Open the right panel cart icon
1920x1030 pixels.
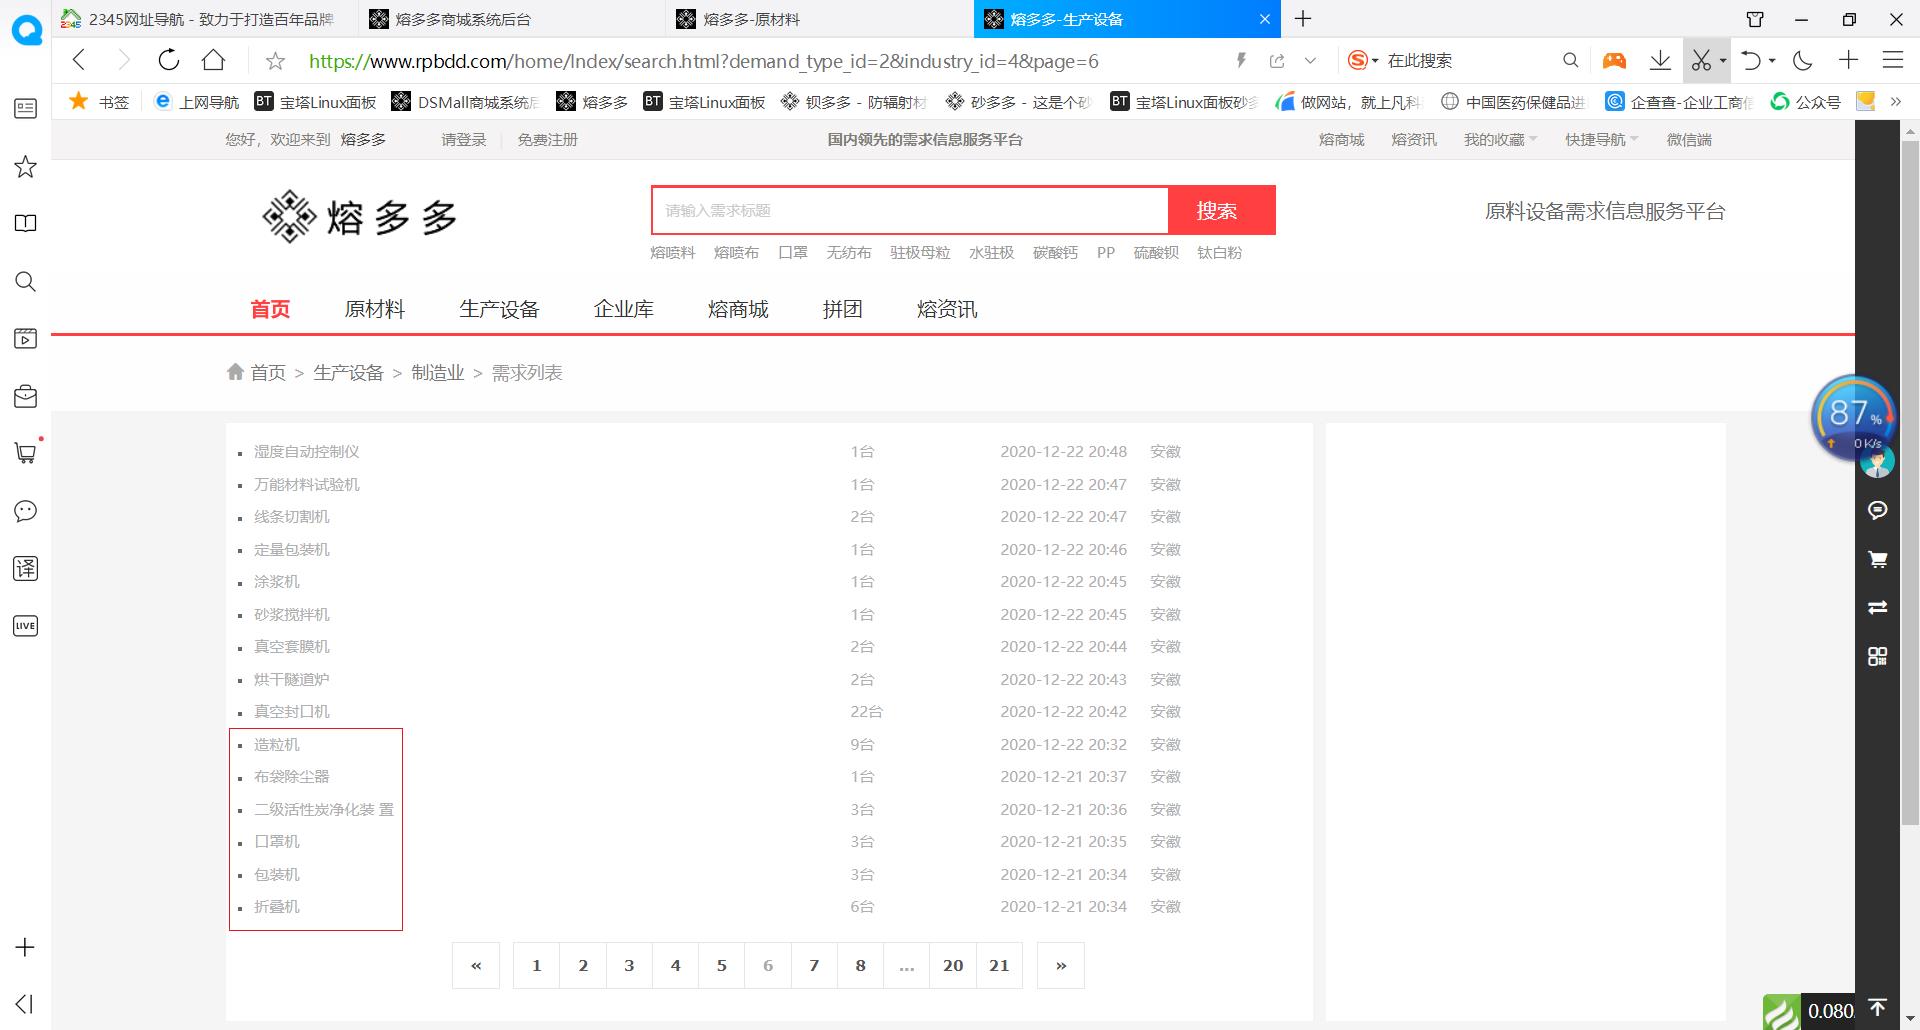pos(1877,559)
